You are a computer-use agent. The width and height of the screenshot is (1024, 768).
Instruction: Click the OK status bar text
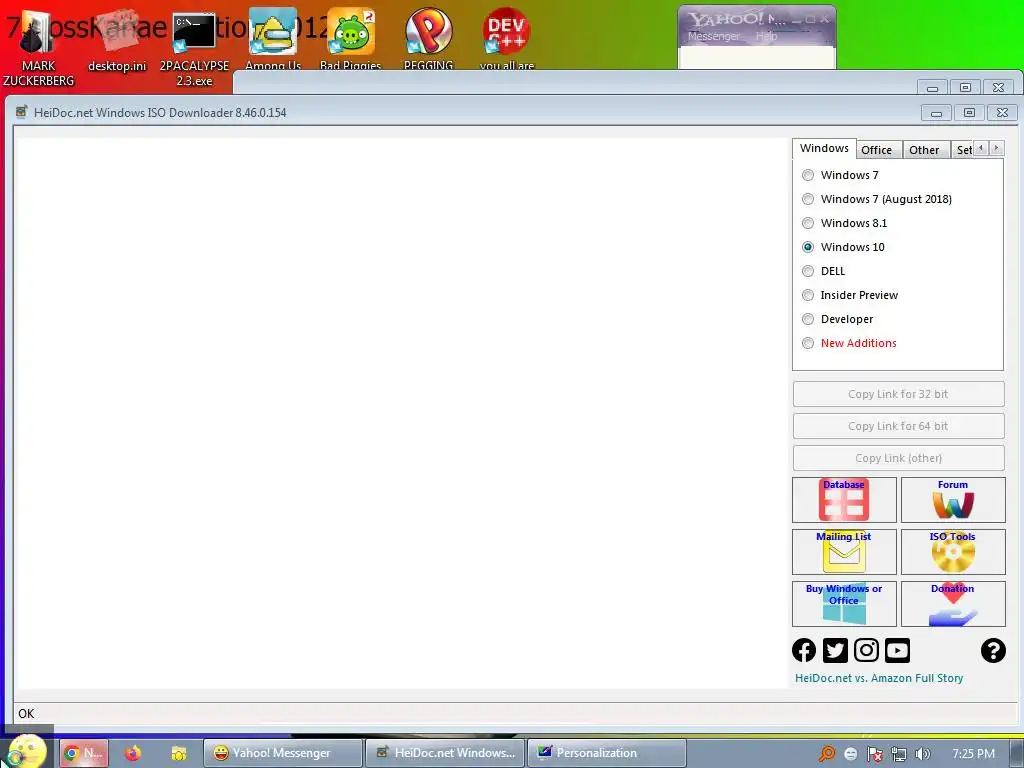pos(26,713)
